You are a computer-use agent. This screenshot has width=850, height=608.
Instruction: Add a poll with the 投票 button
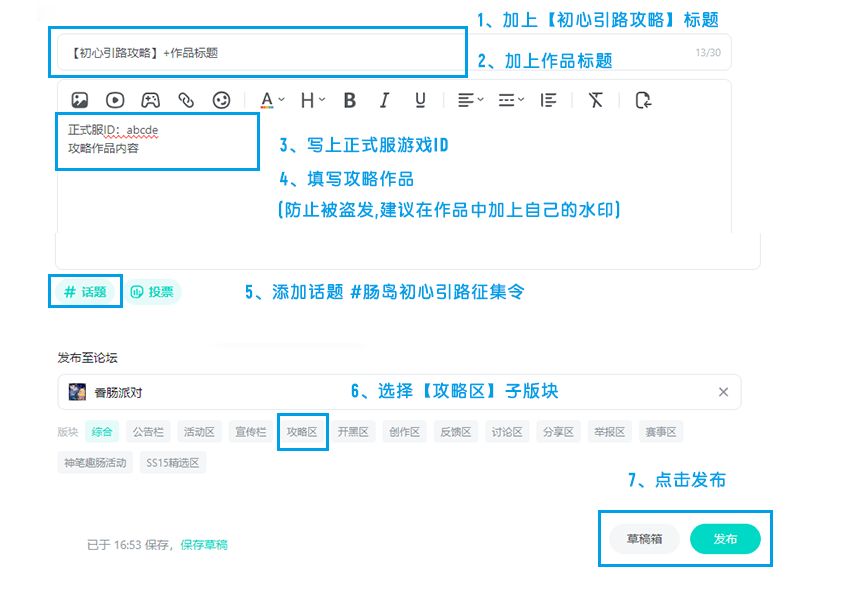[x=152, y=292]
